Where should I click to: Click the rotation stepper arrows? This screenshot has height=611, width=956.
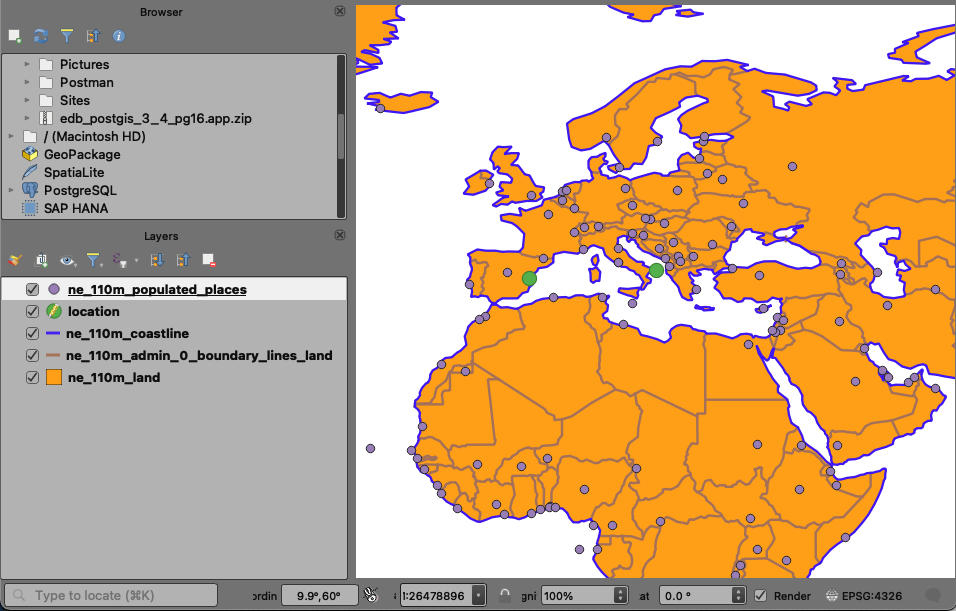738,595
